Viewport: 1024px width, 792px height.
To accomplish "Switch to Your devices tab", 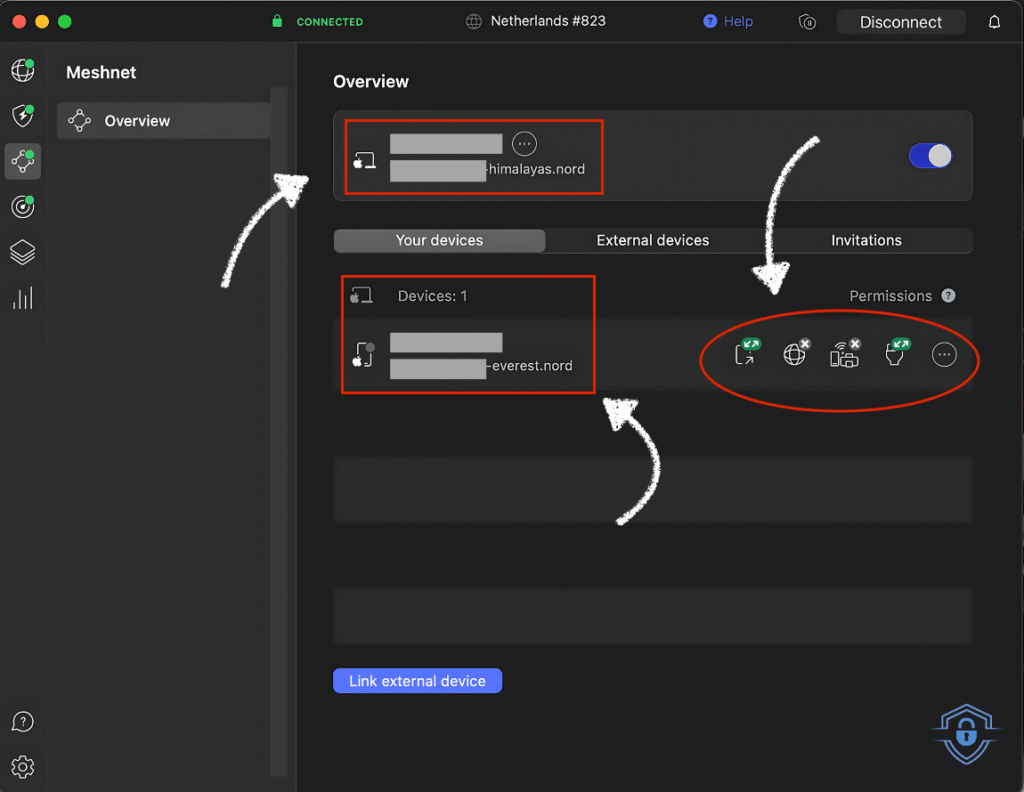I will tap(440, 240).
